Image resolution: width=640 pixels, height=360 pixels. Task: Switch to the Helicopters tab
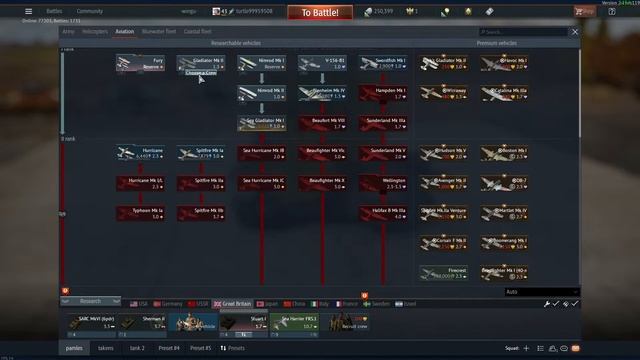pos(95,31)
